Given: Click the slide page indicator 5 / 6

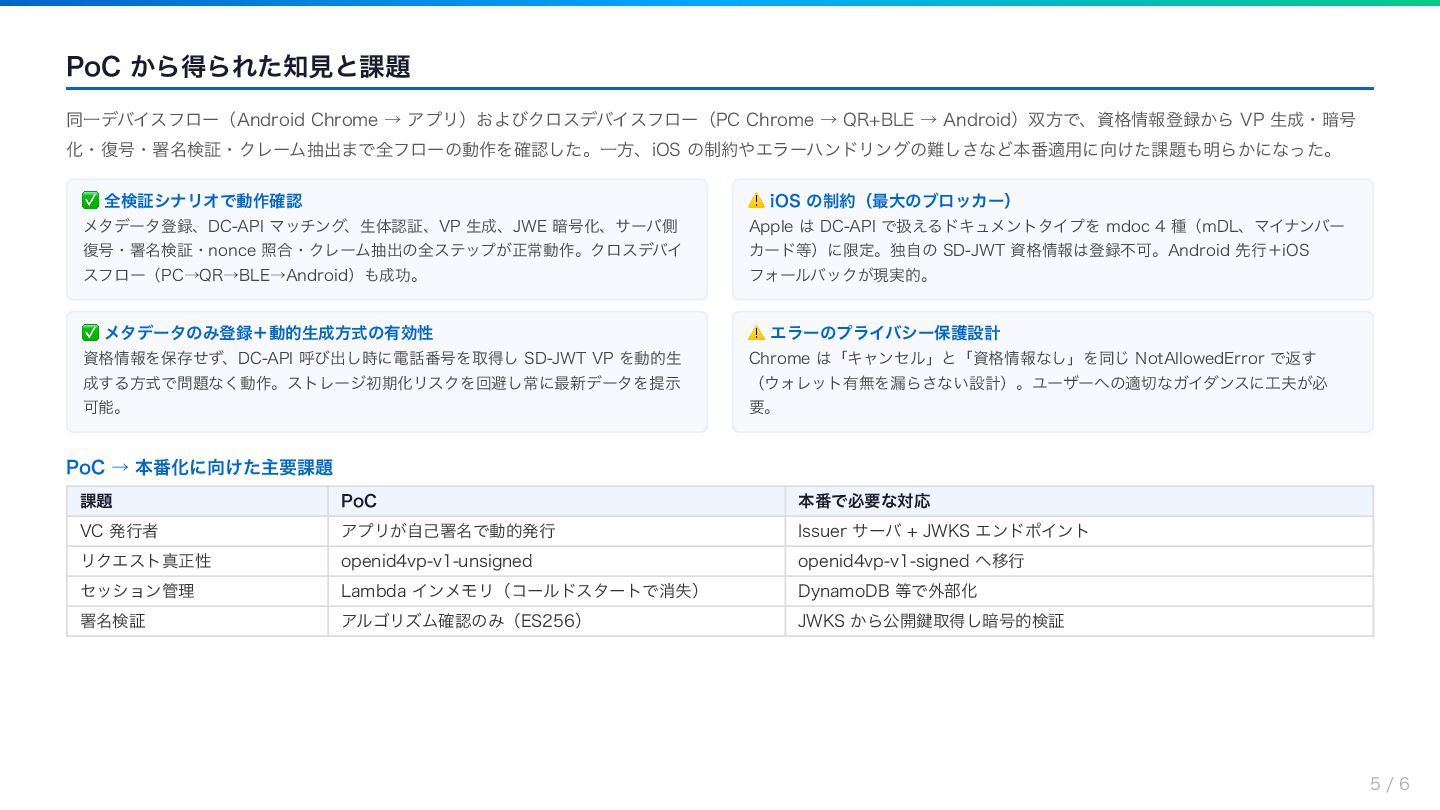Looking at the screenshot, I should click(x=1390, y=784).
